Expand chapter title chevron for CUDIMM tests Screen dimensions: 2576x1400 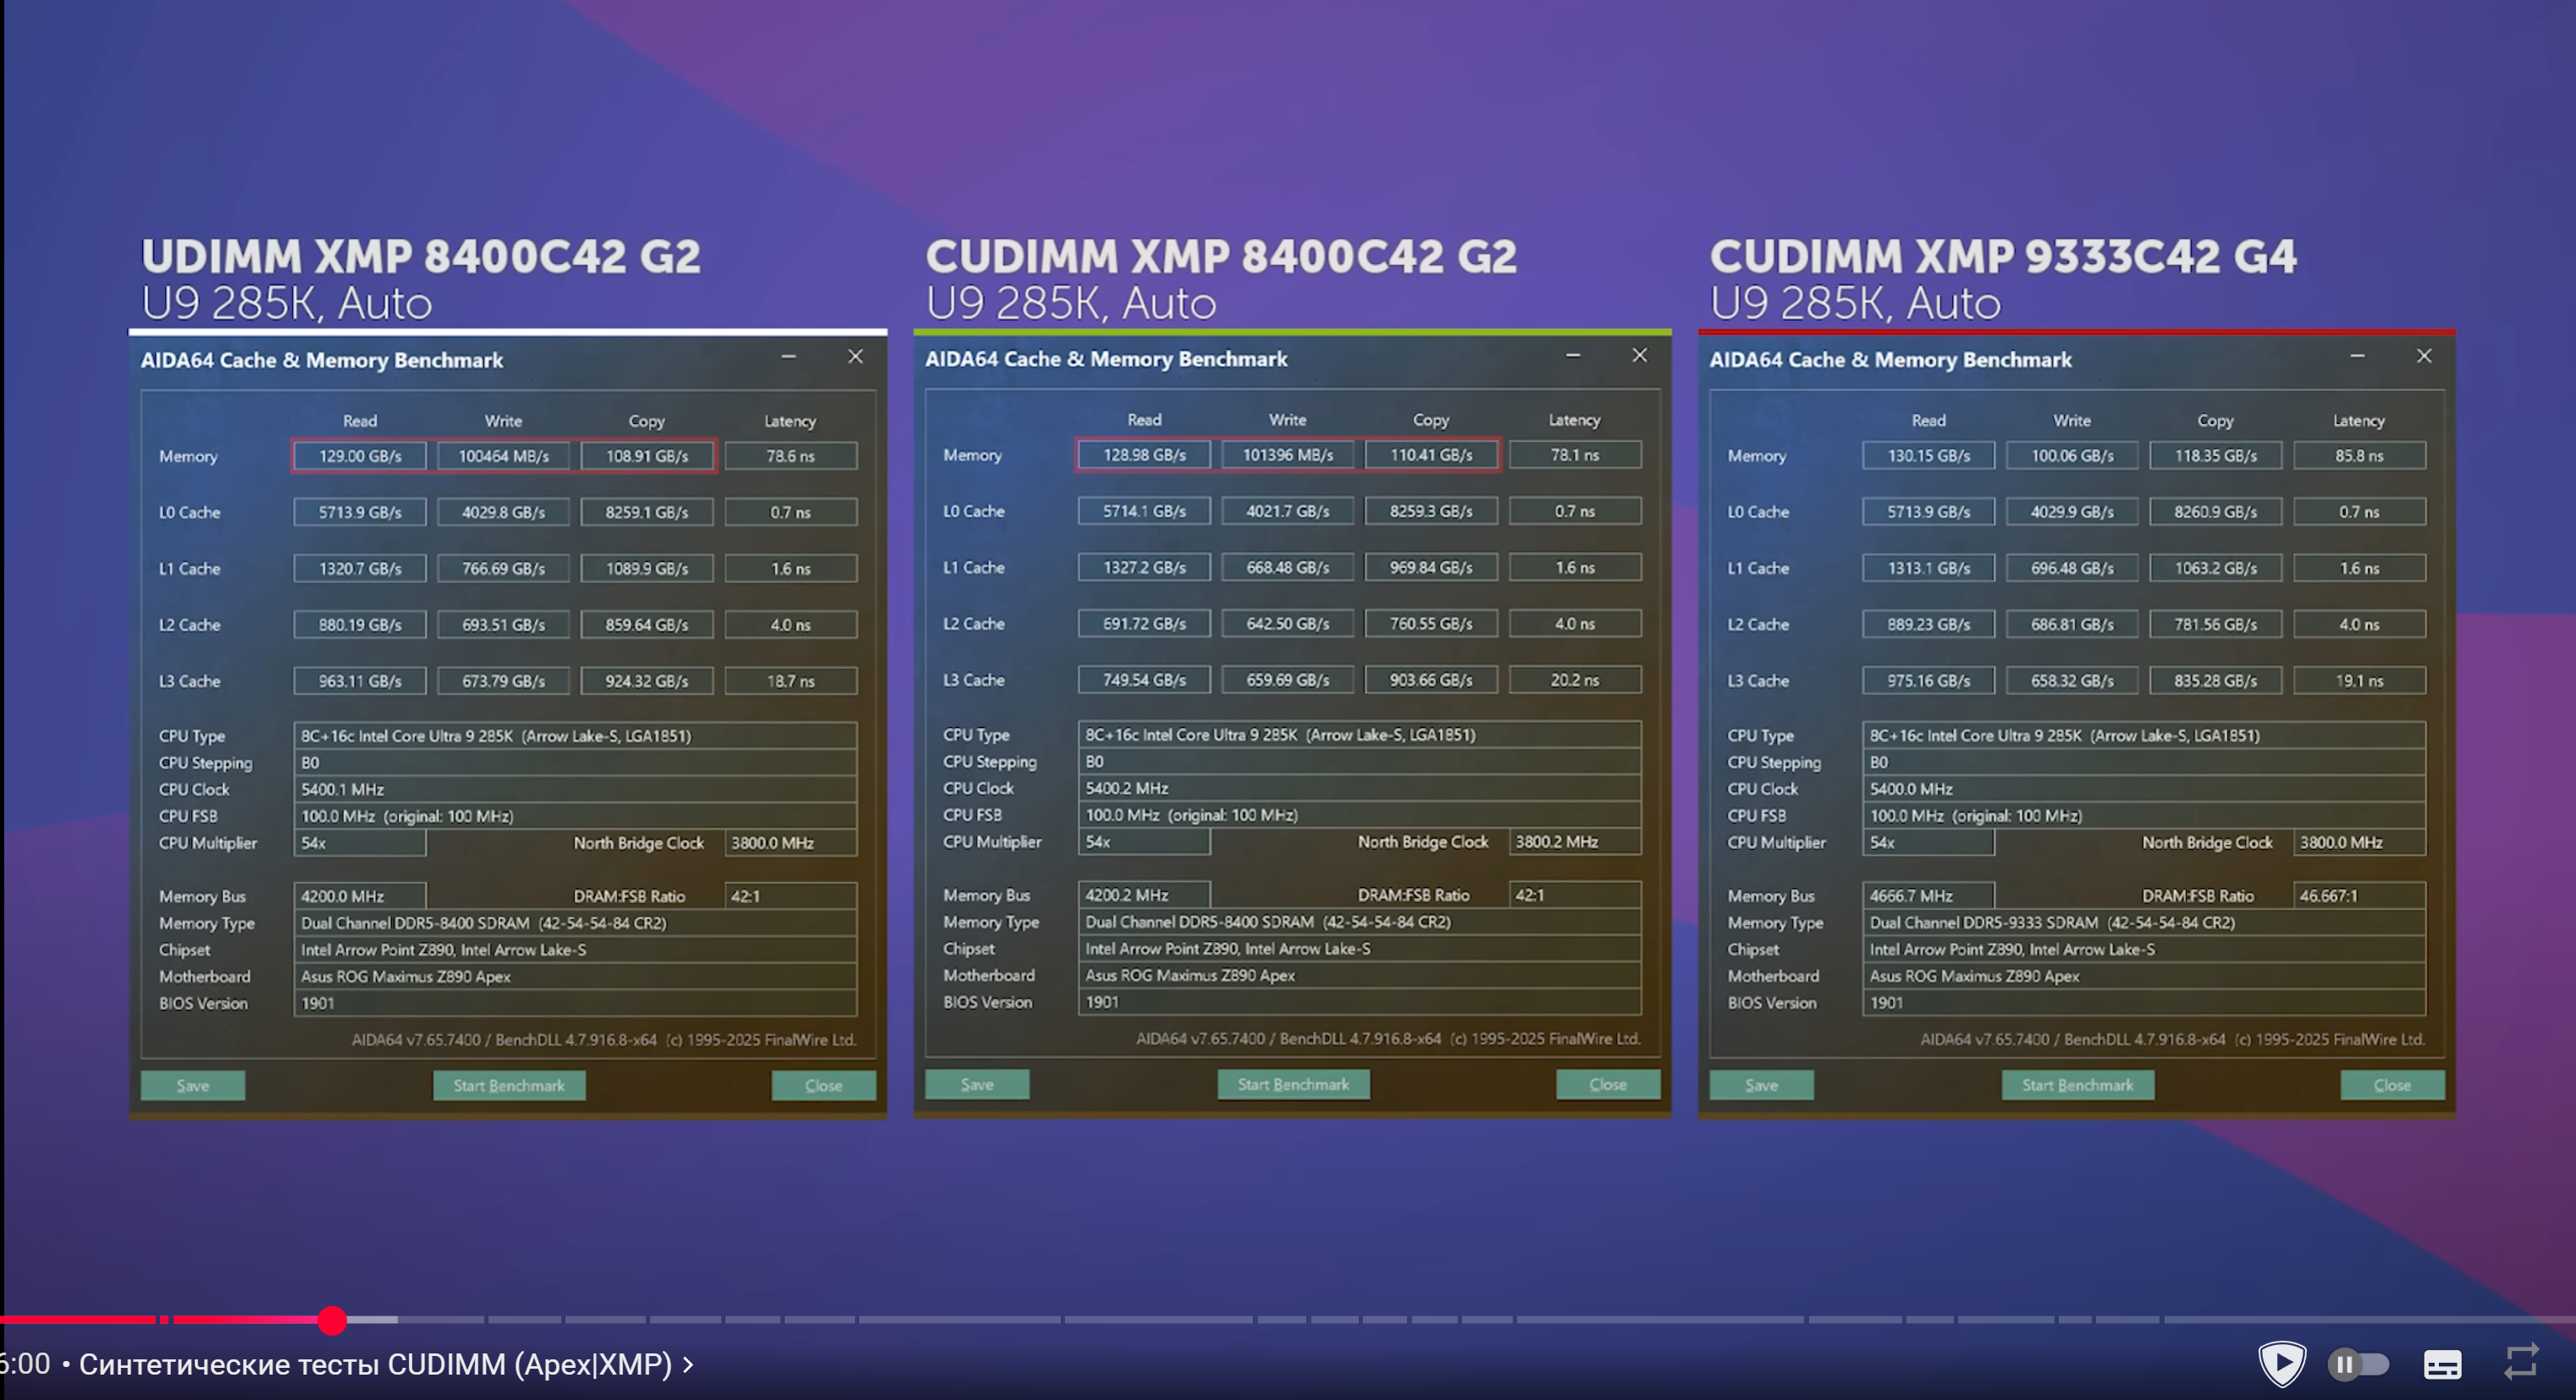pos(688,1364)
